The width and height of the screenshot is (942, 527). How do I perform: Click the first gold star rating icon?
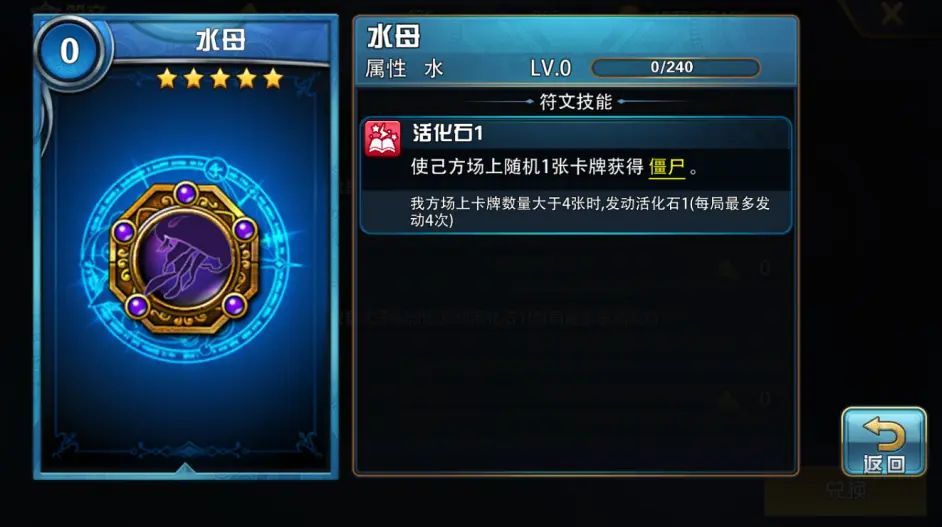[166, 78]
